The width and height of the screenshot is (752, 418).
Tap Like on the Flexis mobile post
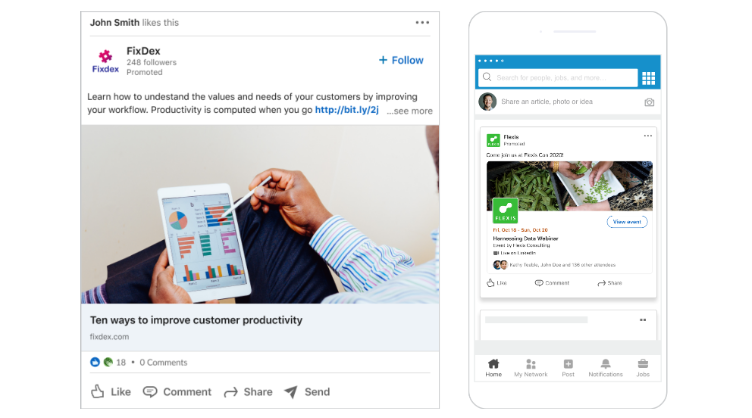[497, 283]
